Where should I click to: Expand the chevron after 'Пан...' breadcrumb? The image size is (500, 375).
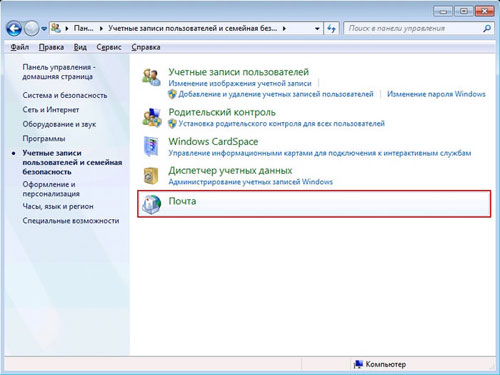tap(101, 29)
